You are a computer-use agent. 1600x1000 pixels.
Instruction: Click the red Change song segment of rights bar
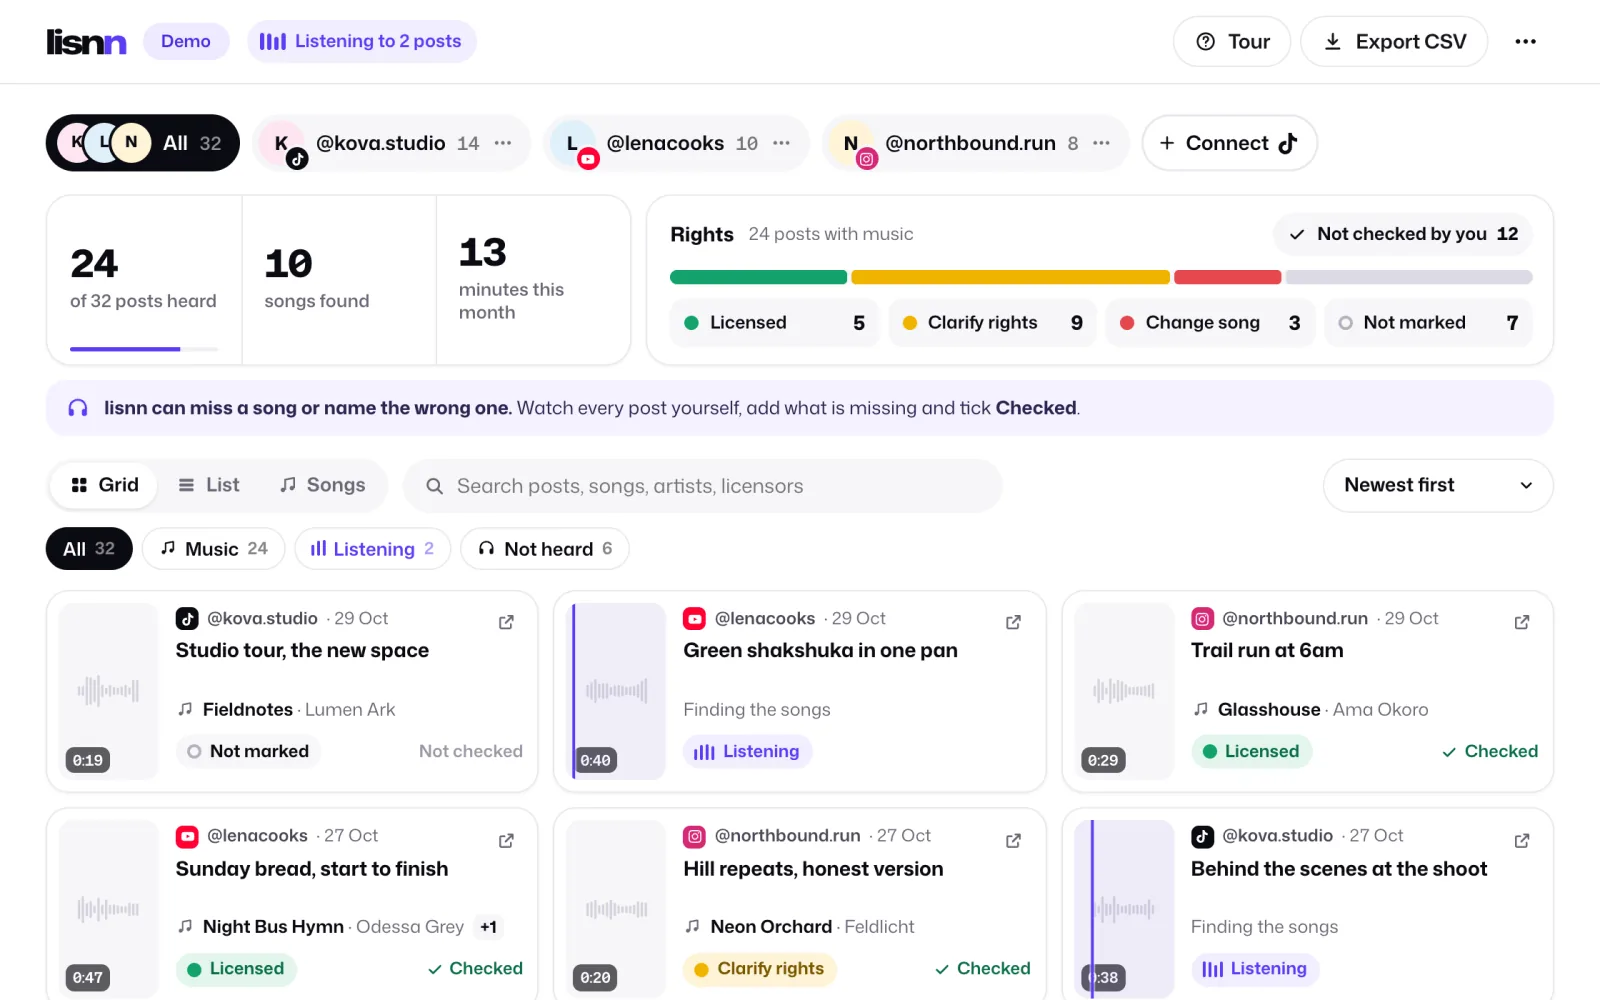tap(1227, 277)
